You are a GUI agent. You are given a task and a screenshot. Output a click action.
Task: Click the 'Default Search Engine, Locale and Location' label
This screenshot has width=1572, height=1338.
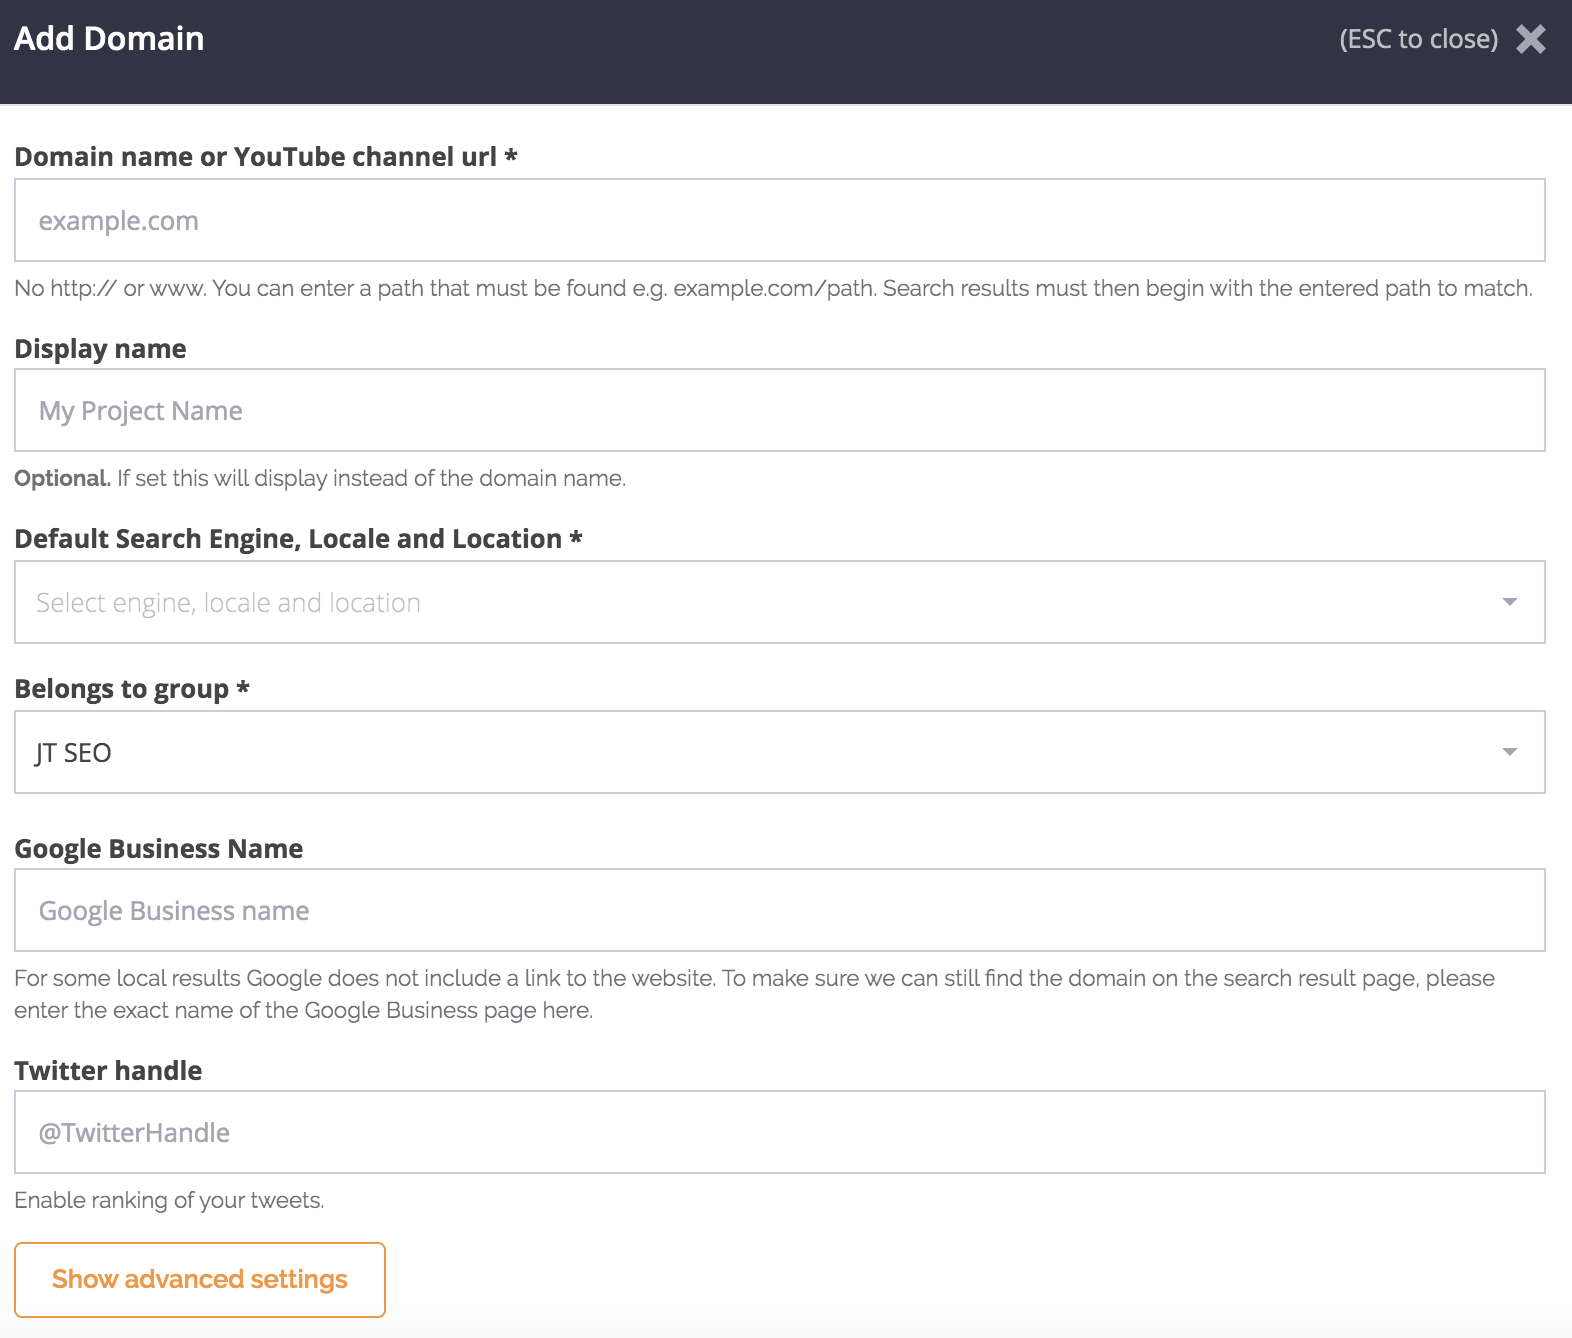pyautogui.click(x=298, y=539)
